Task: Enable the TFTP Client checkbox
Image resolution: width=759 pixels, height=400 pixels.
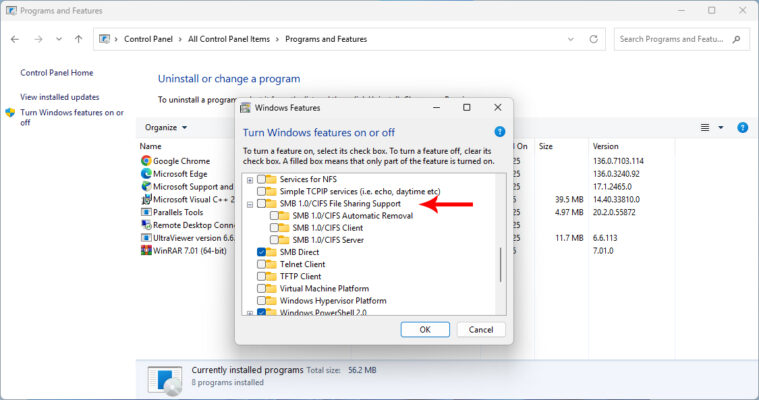Action: click(x=261, y=276)
